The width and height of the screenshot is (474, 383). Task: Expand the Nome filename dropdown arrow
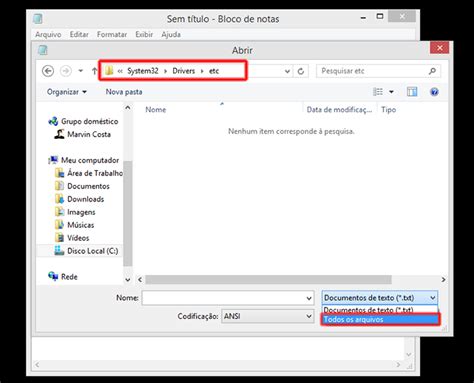(x=309, y=298)
